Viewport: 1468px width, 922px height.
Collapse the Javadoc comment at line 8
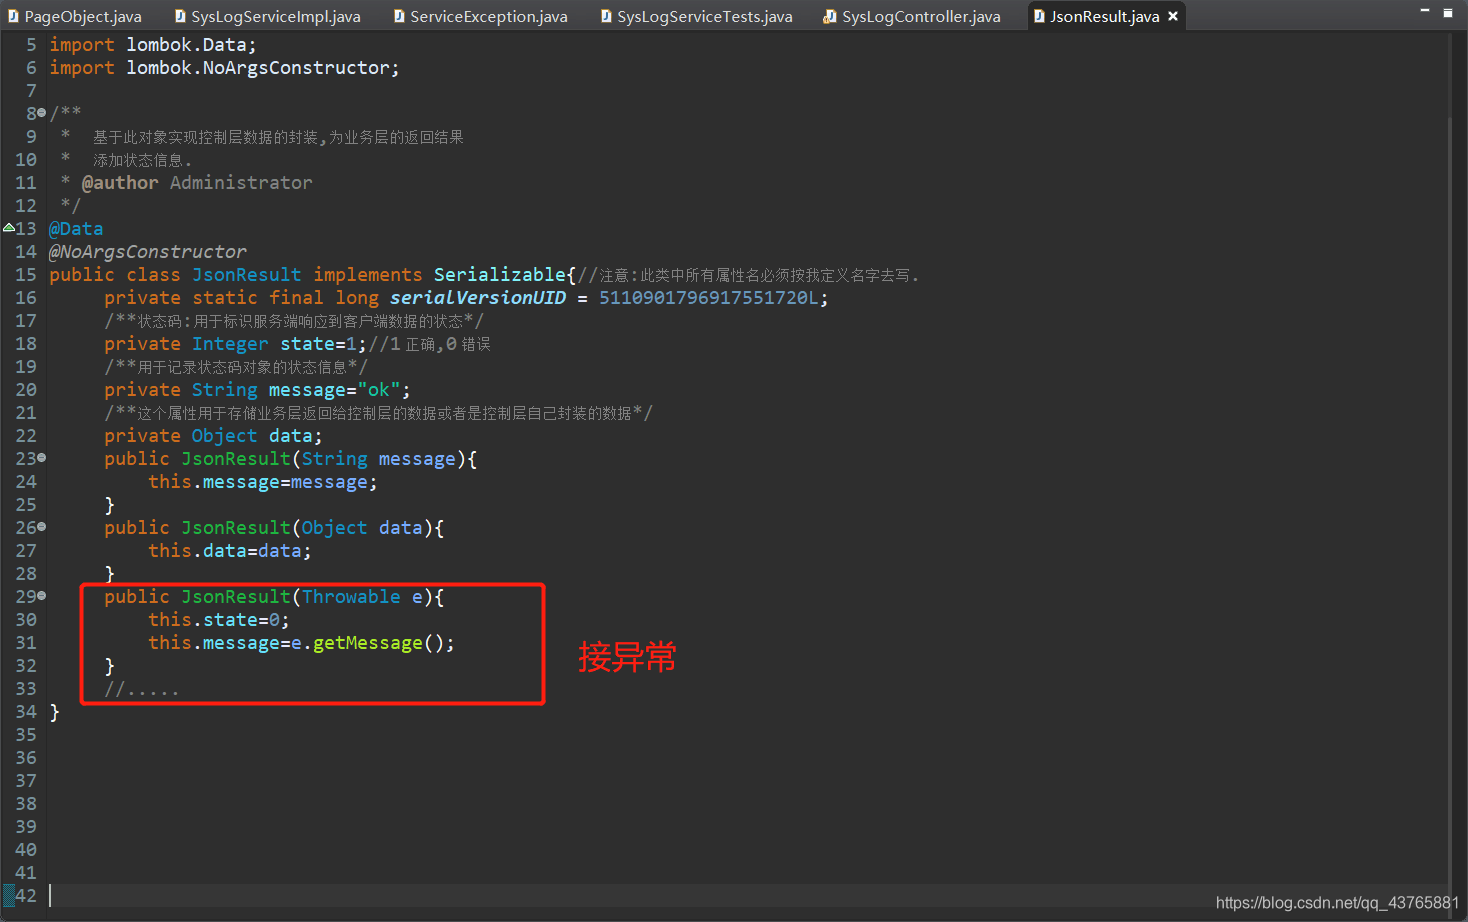click(41, 113)
